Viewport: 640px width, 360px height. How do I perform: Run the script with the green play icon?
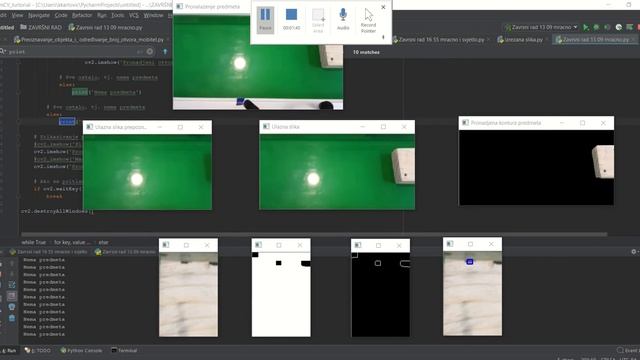tap(586, 27)
